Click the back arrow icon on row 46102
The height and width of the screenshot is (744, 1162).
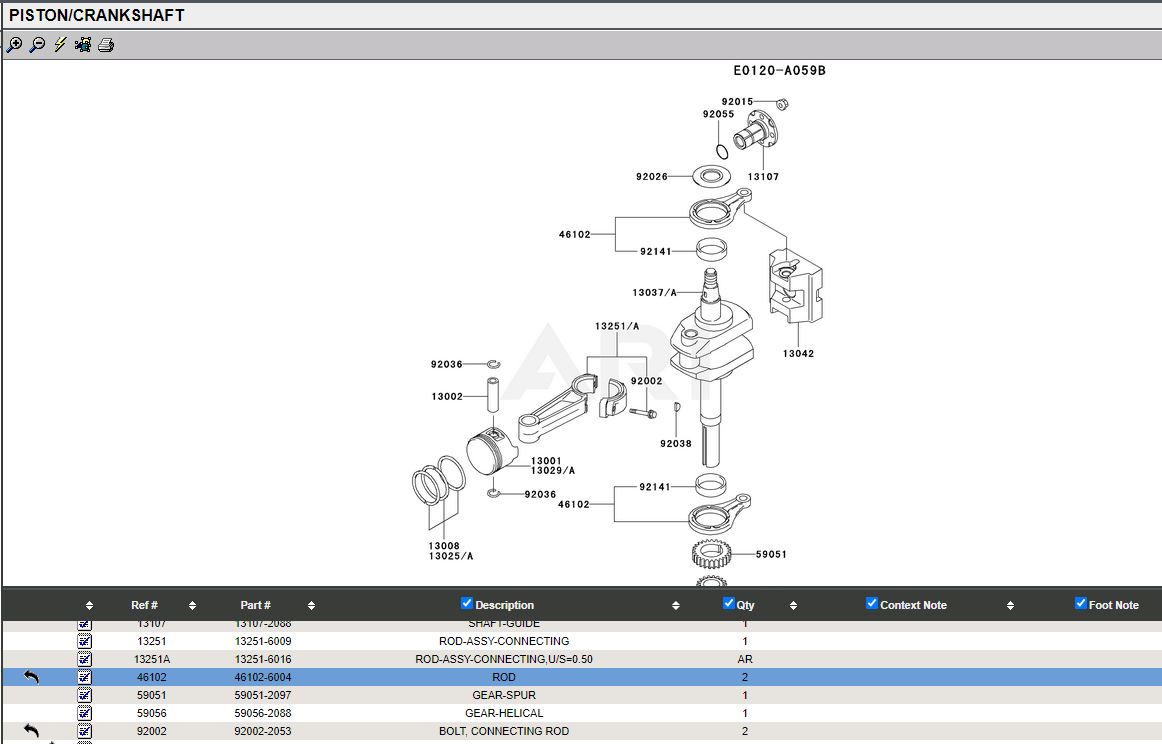tap(31, 677)
